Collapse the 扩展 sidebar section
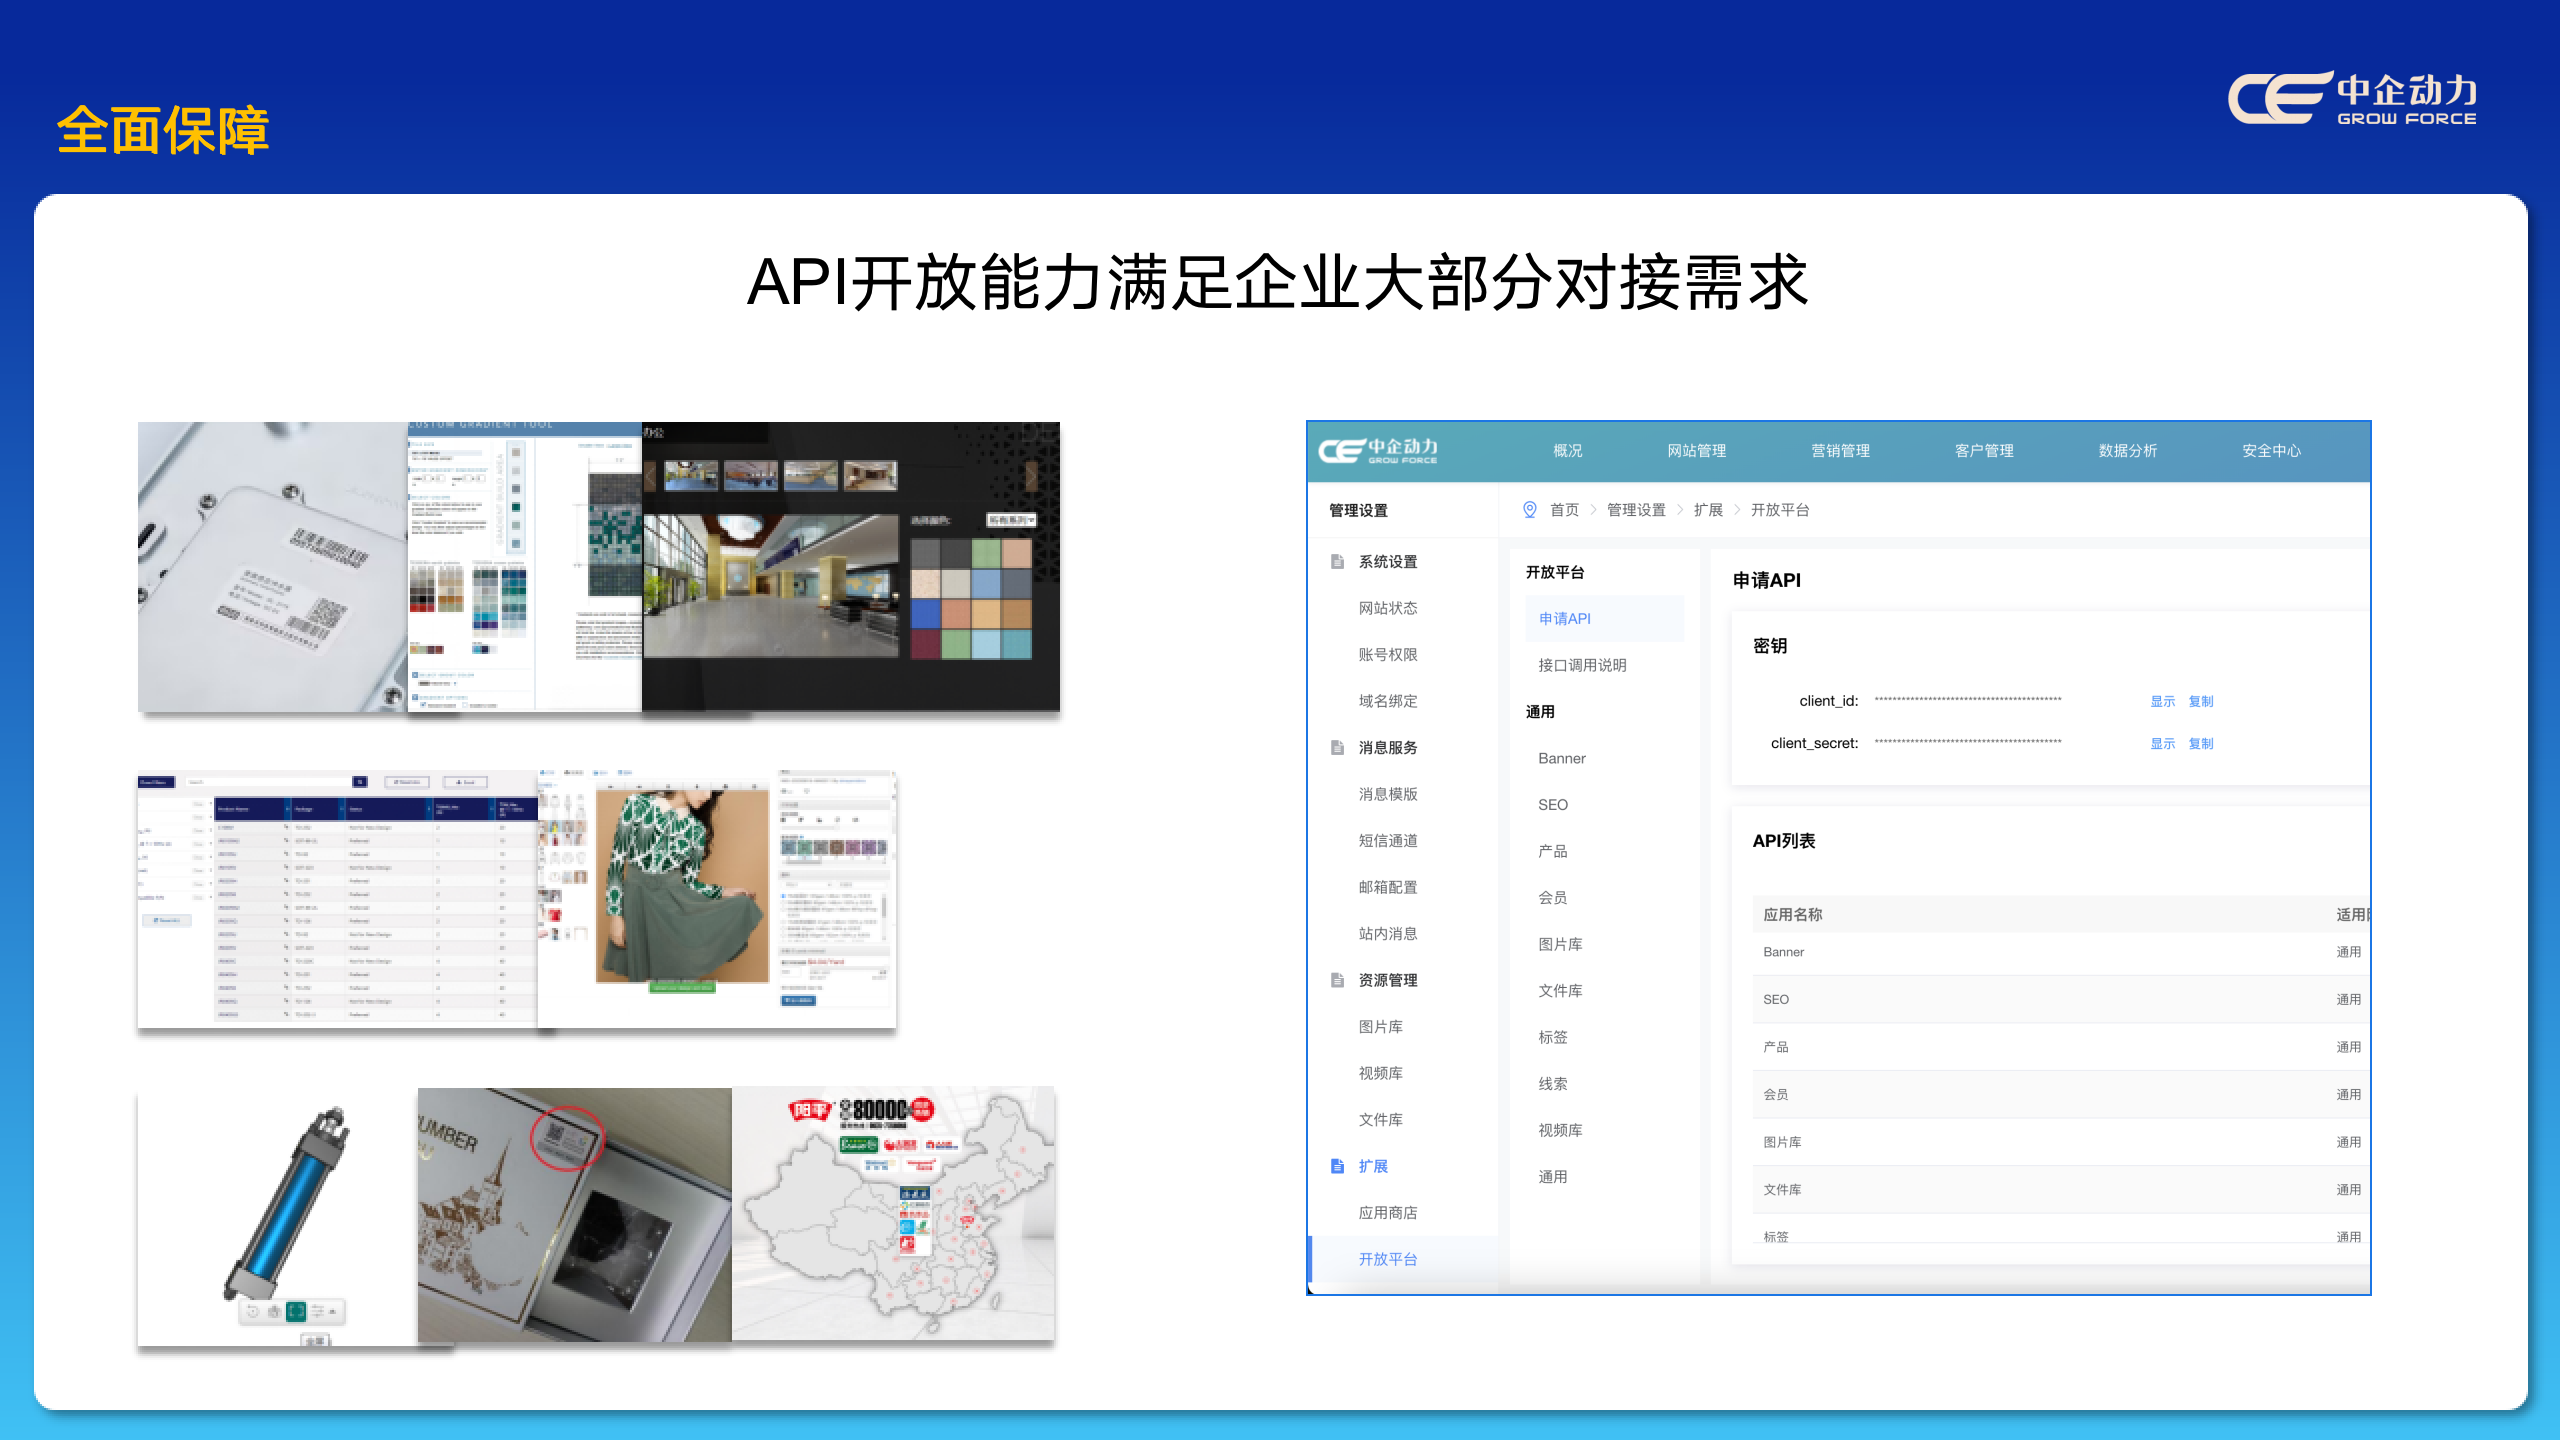 (1372, 1166)
